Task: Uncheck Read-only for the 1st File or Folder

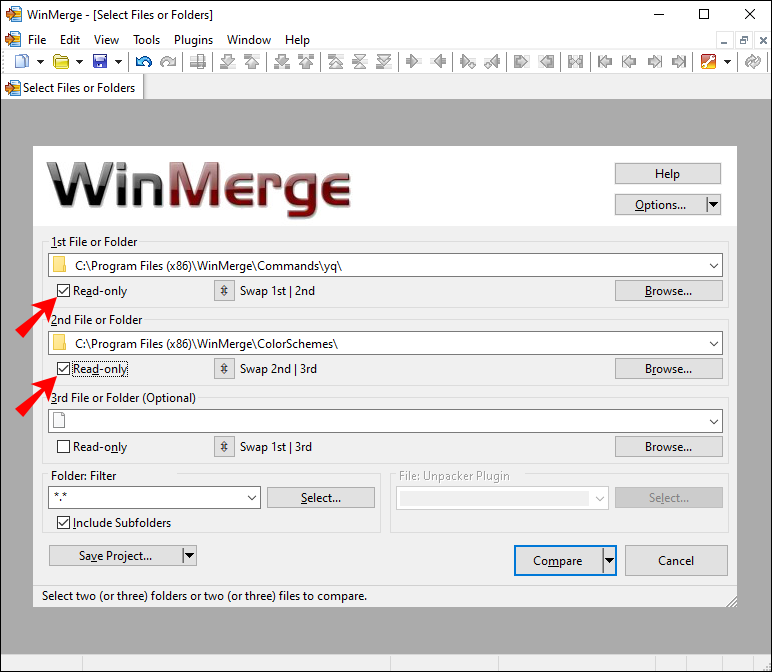Action: coord(64,291)
